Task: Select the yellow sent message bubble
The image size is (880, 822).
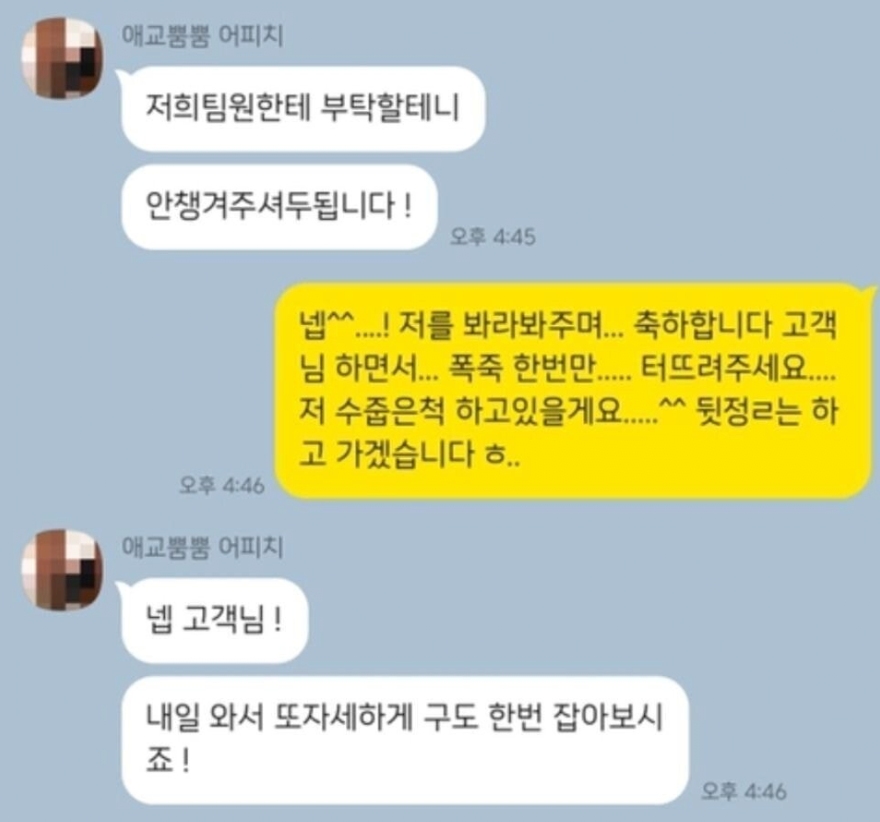Action: [575, 391]
